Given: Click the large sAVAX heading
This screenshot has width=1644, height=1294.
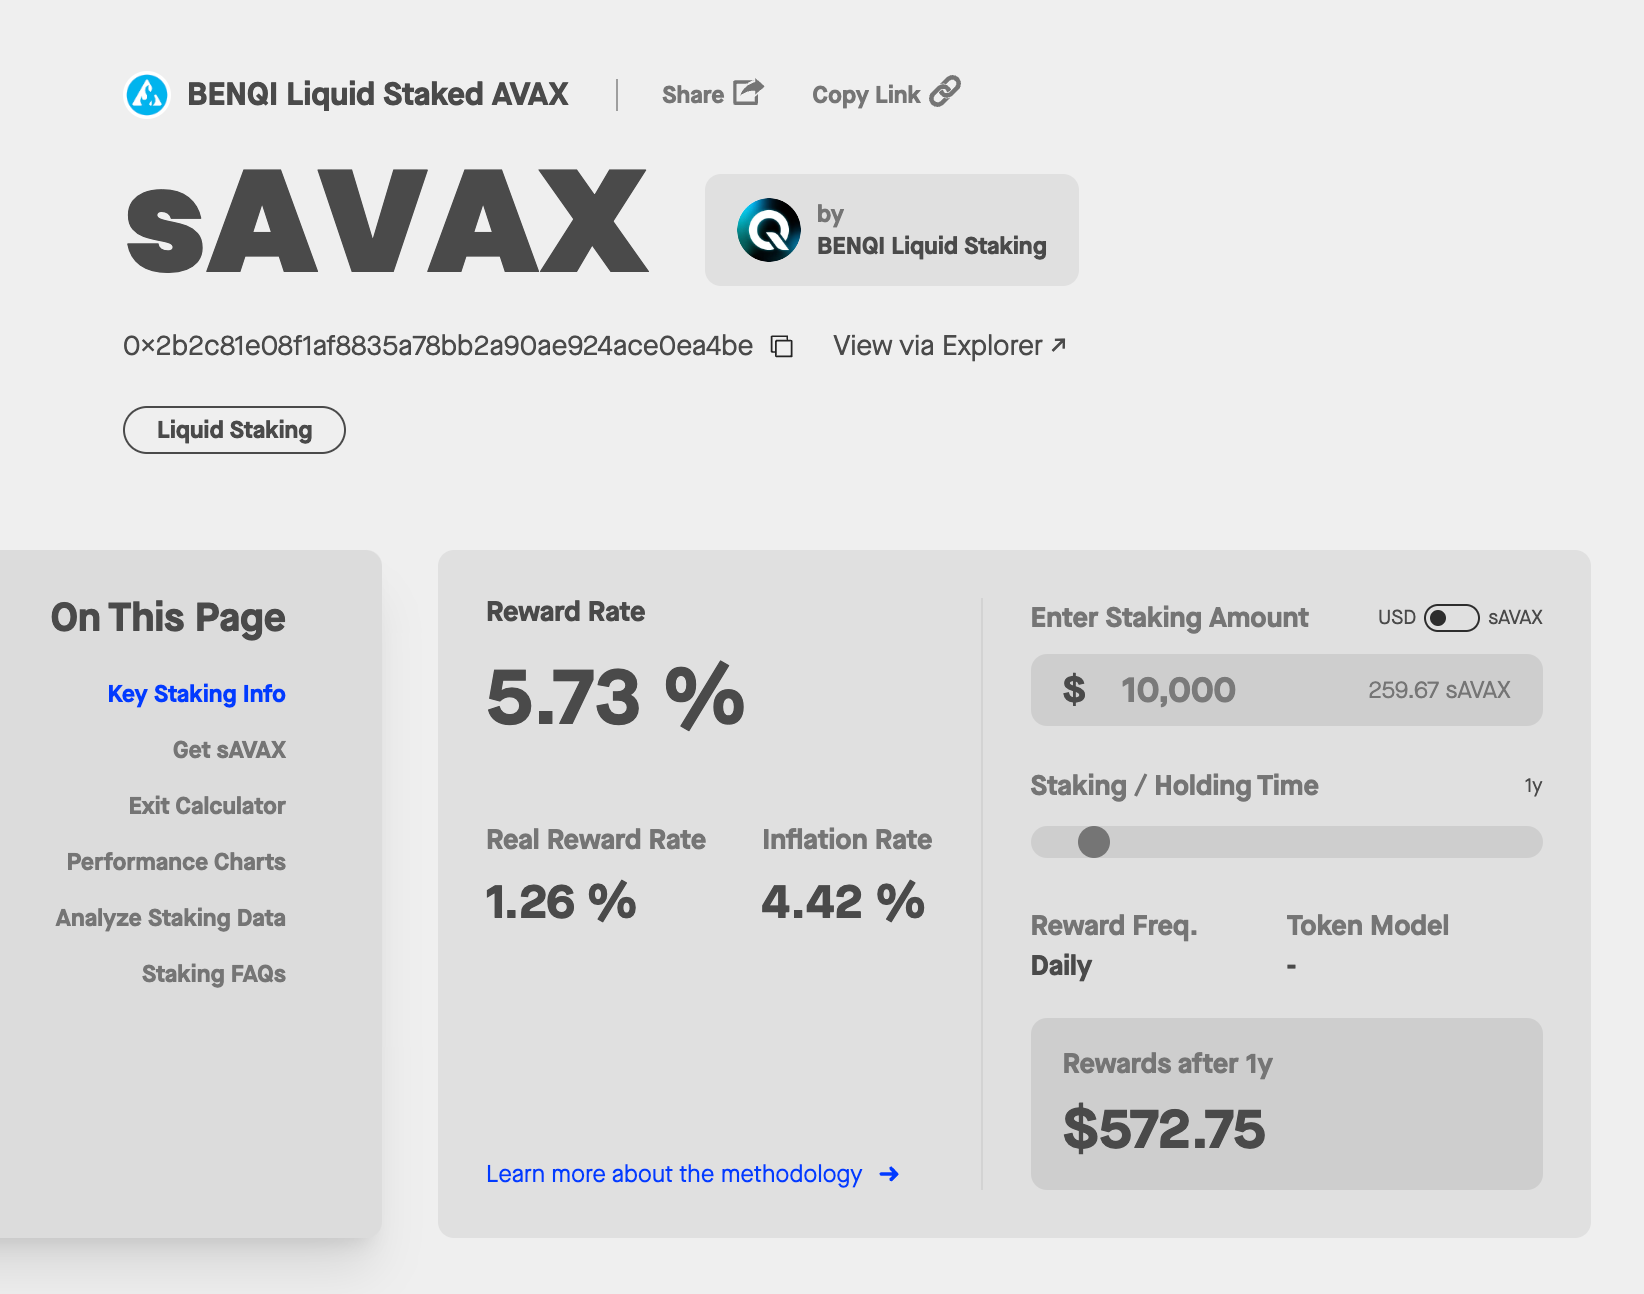Looking at the screenshot, I should tap(388, 222).
